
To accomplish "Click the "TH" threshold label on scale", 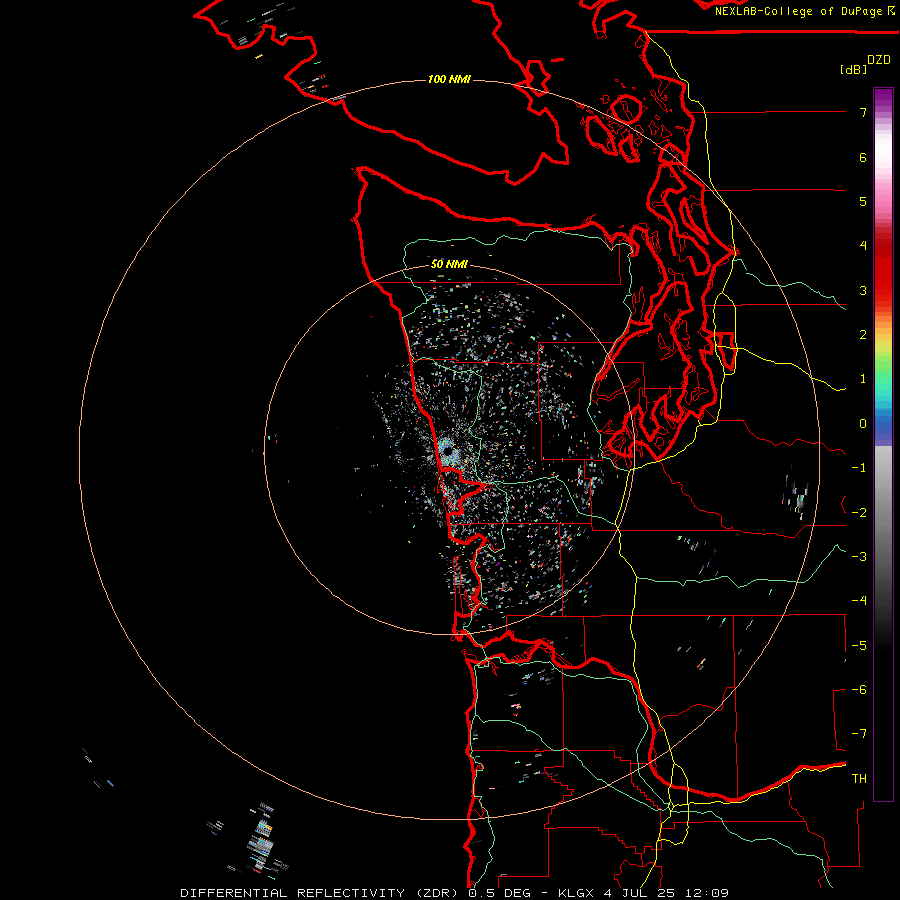I will pyautogui.click(x=859, y=778).
